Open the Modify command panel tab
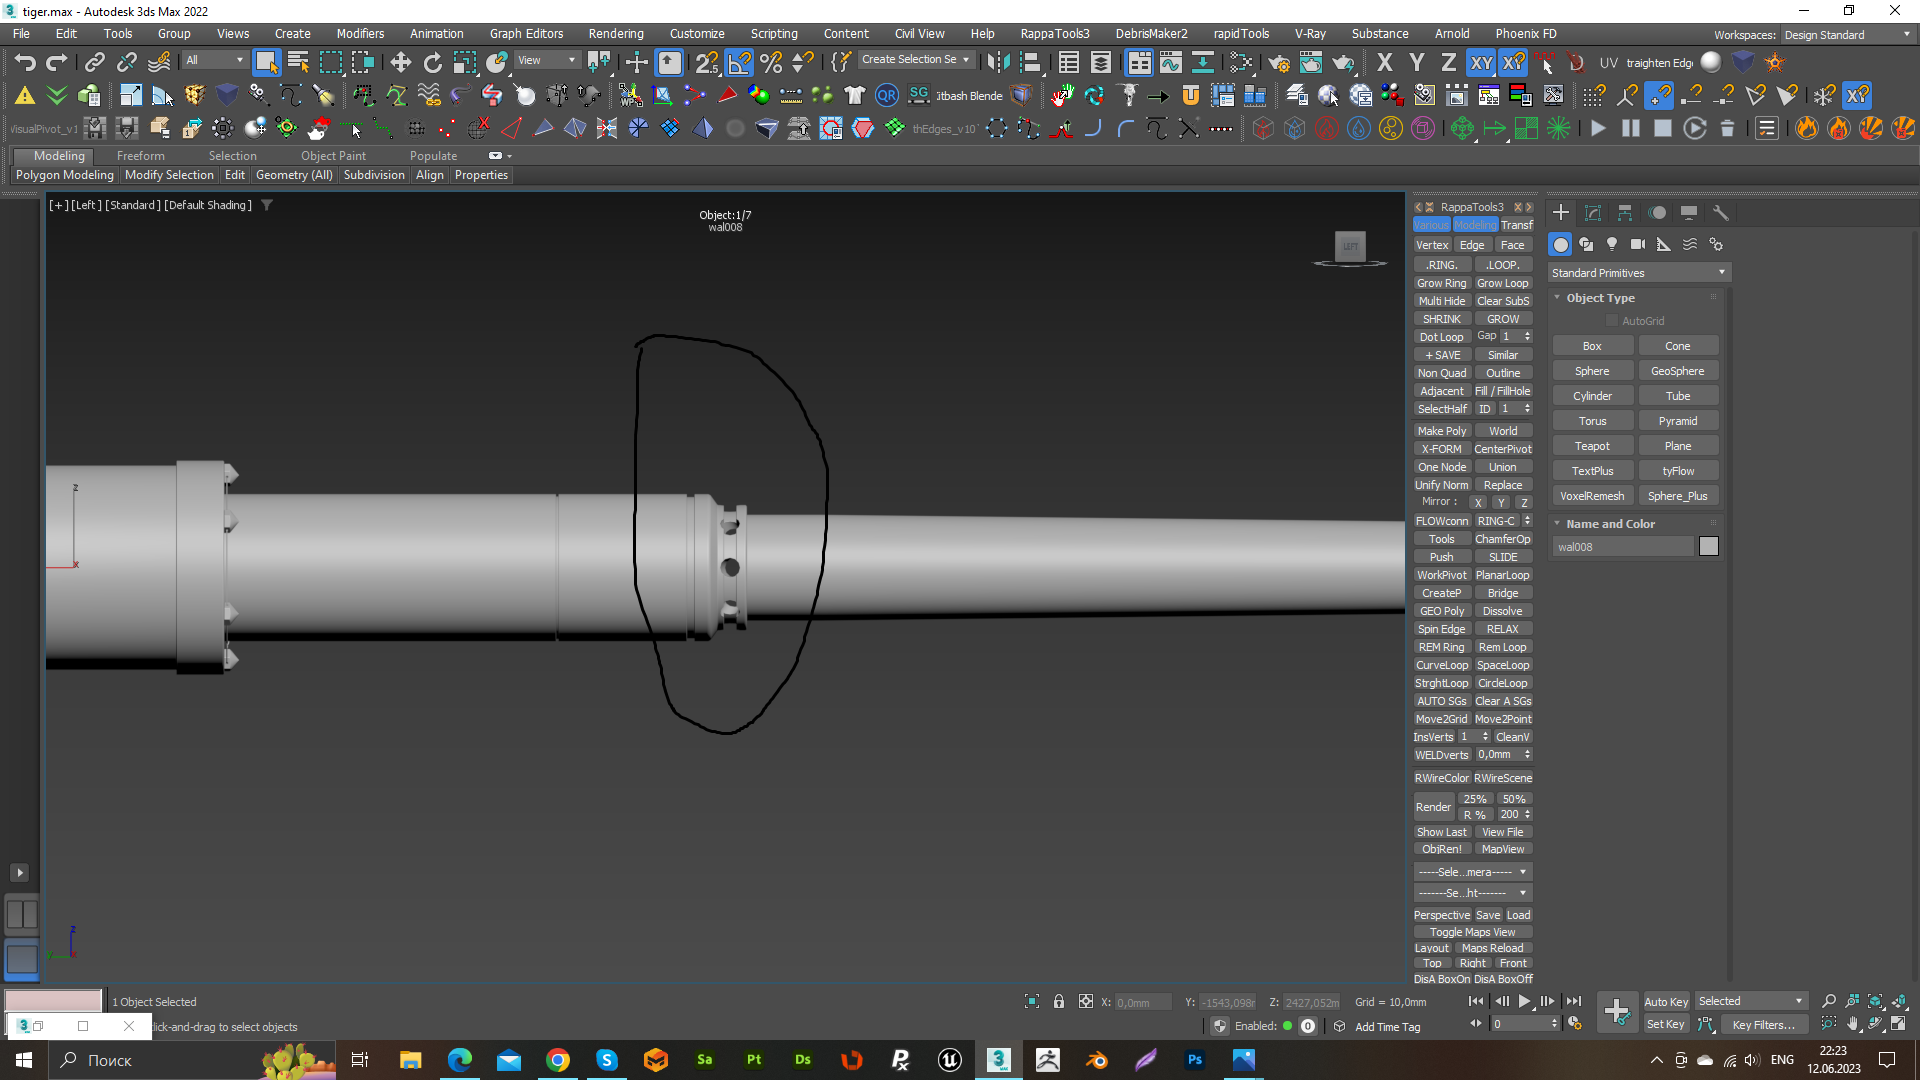This screenshot has height=1080, width=1920. click(x=1593, y=213)
